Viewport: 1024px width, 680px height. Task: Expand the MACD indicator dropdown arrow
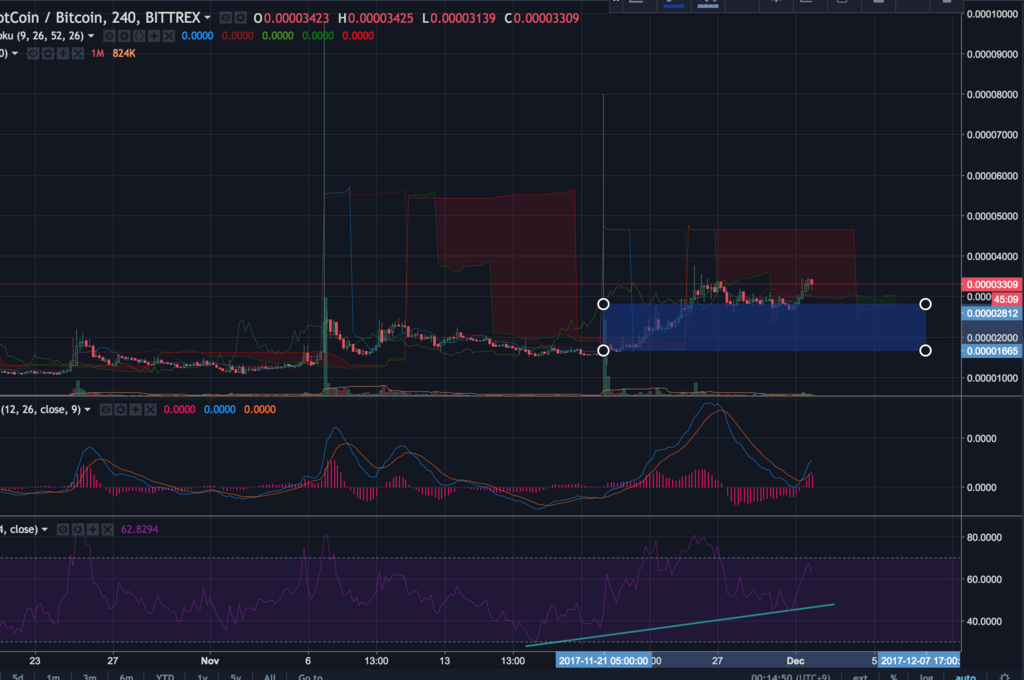[88, 410]
